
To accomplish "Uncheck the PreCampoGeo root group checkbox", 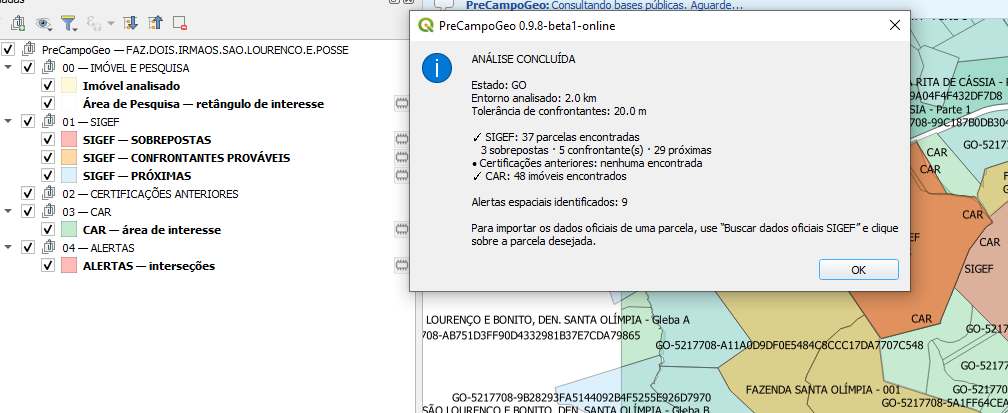I will pyautogui.click(x=8, y=50).
